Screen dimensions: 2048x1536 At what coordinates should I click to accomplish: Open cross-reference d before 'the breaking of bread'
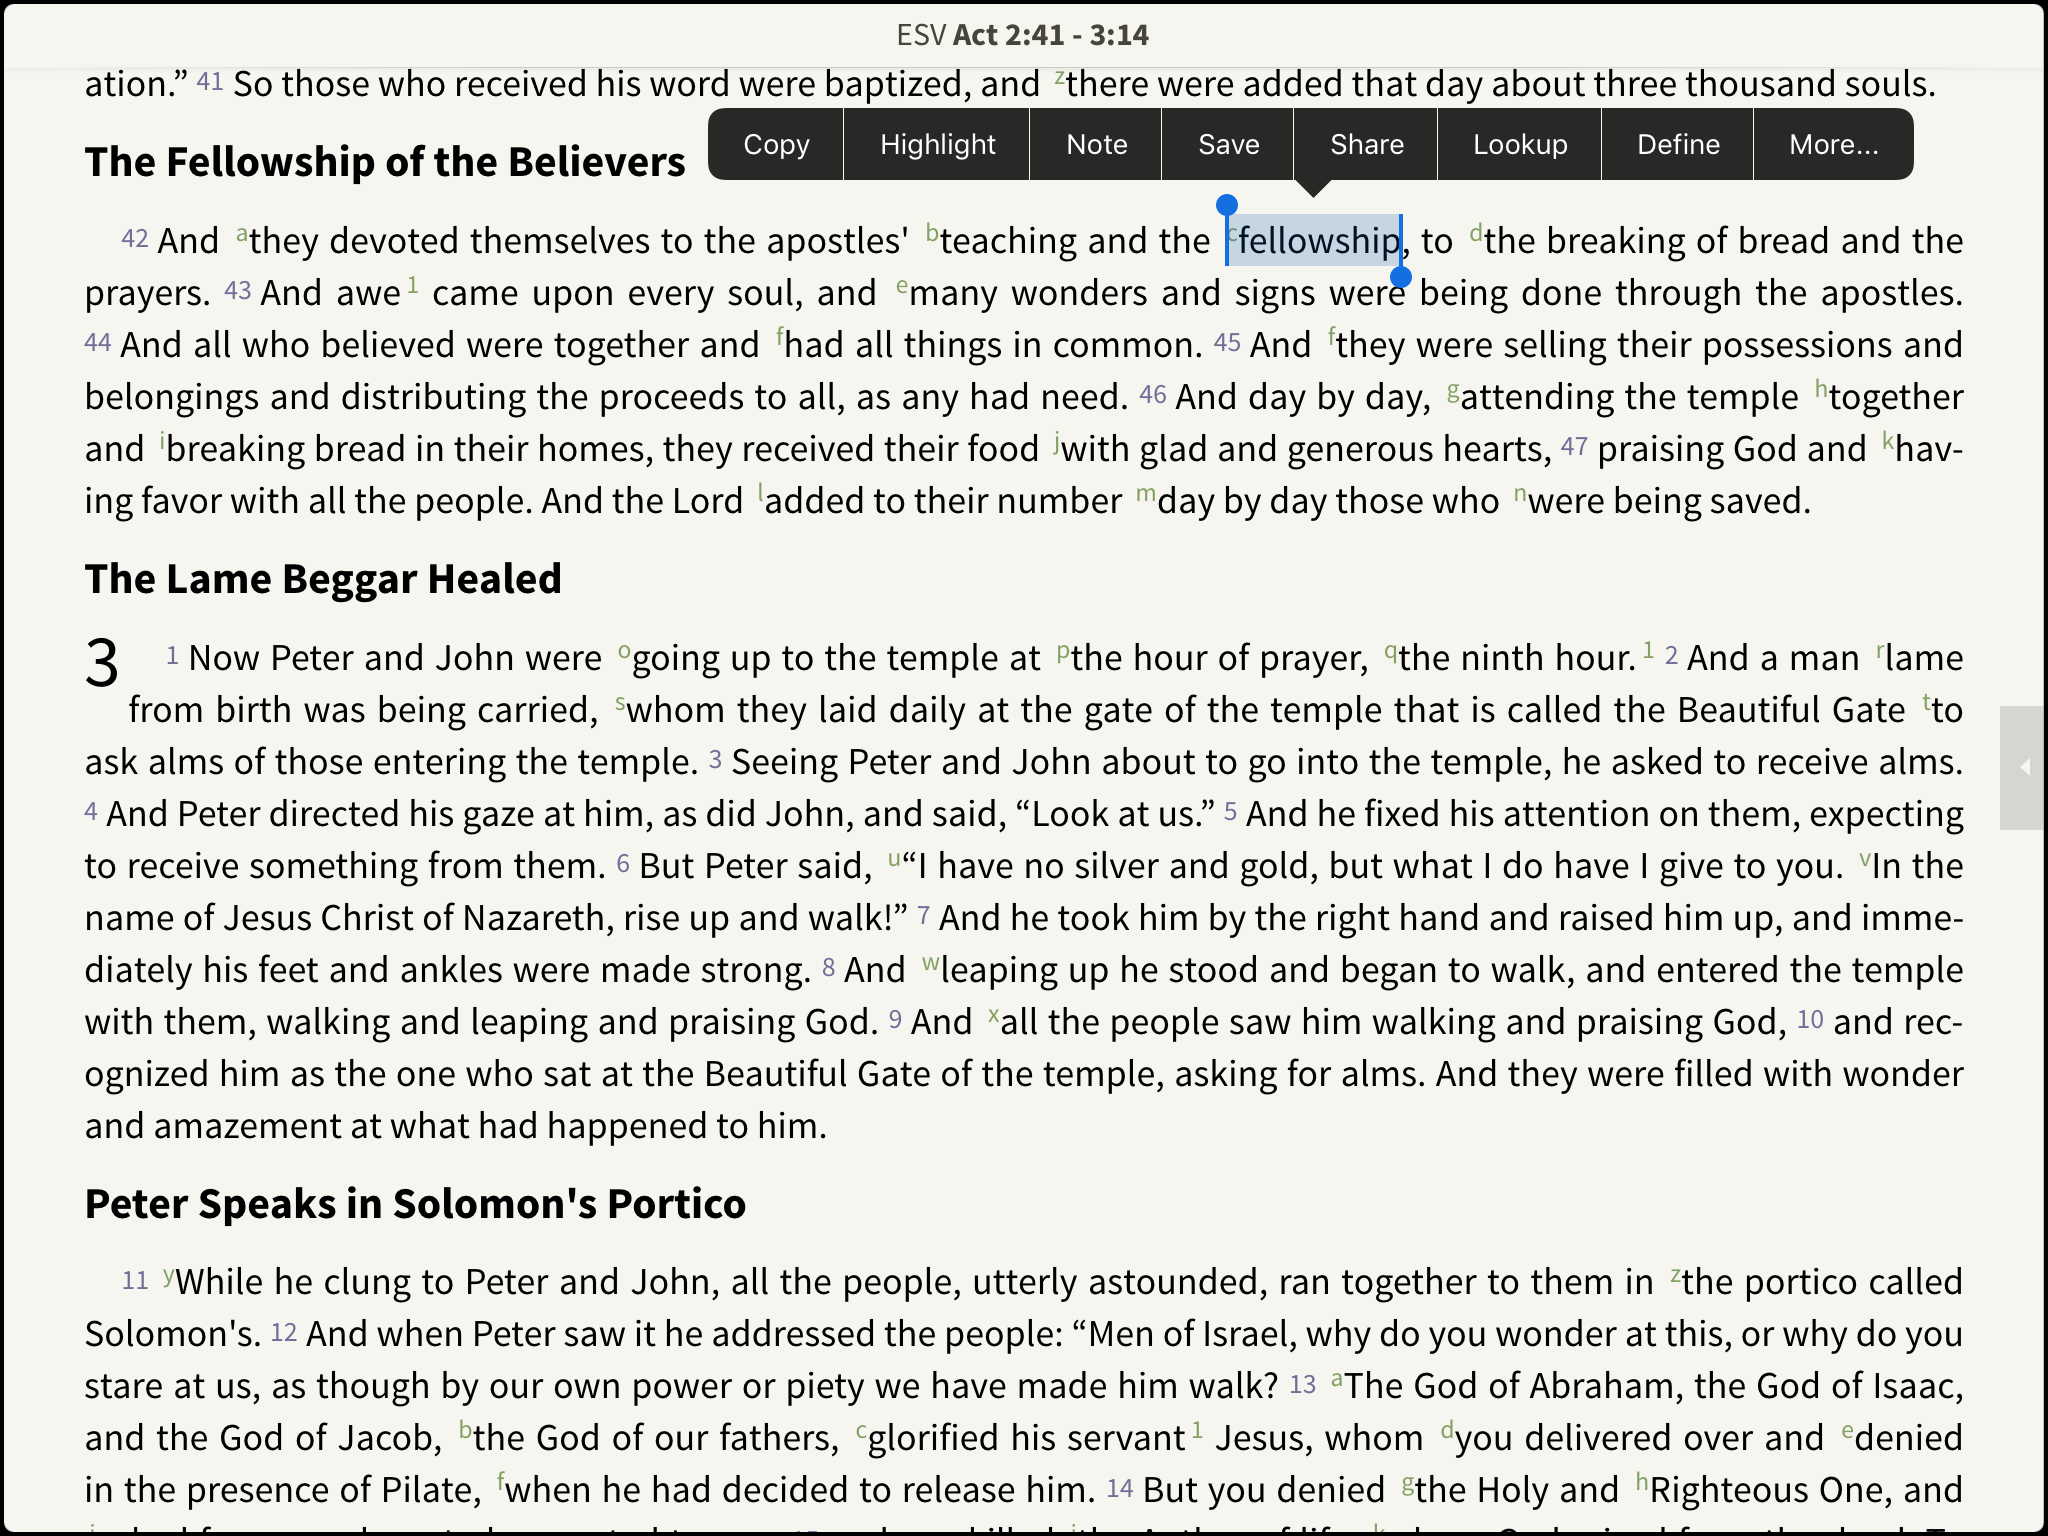pos(1475,232)
